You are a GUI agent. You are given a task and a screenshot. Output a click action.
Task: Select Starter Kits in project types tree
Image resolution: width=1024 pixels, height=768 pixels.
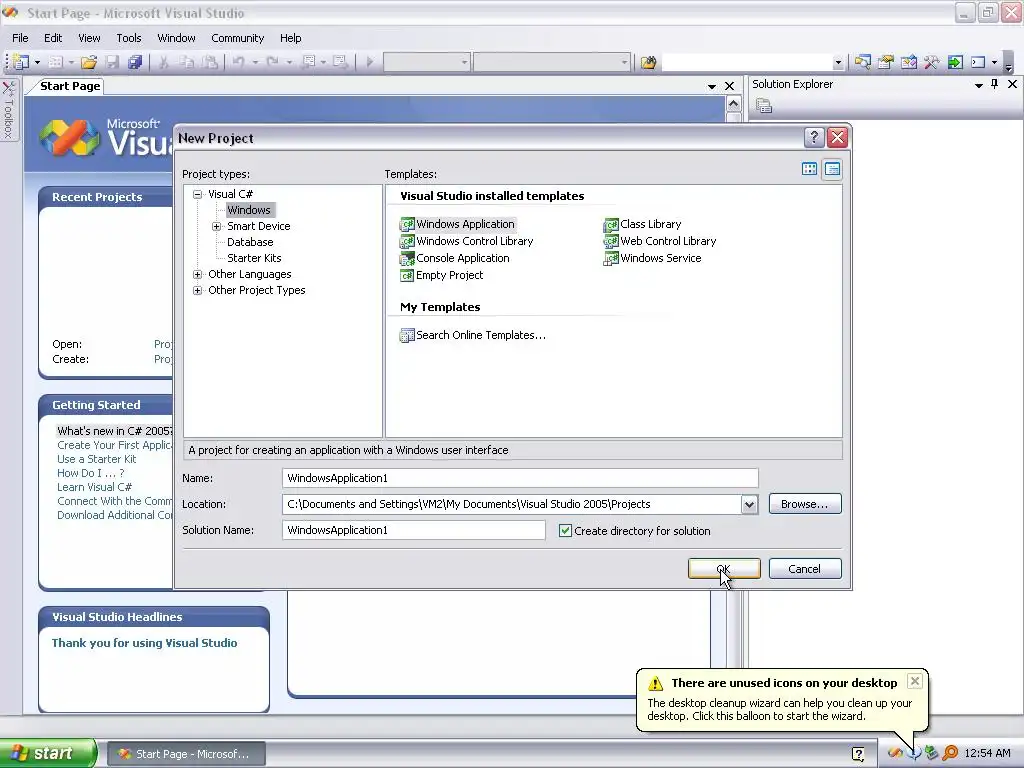[x=254, y=258]
